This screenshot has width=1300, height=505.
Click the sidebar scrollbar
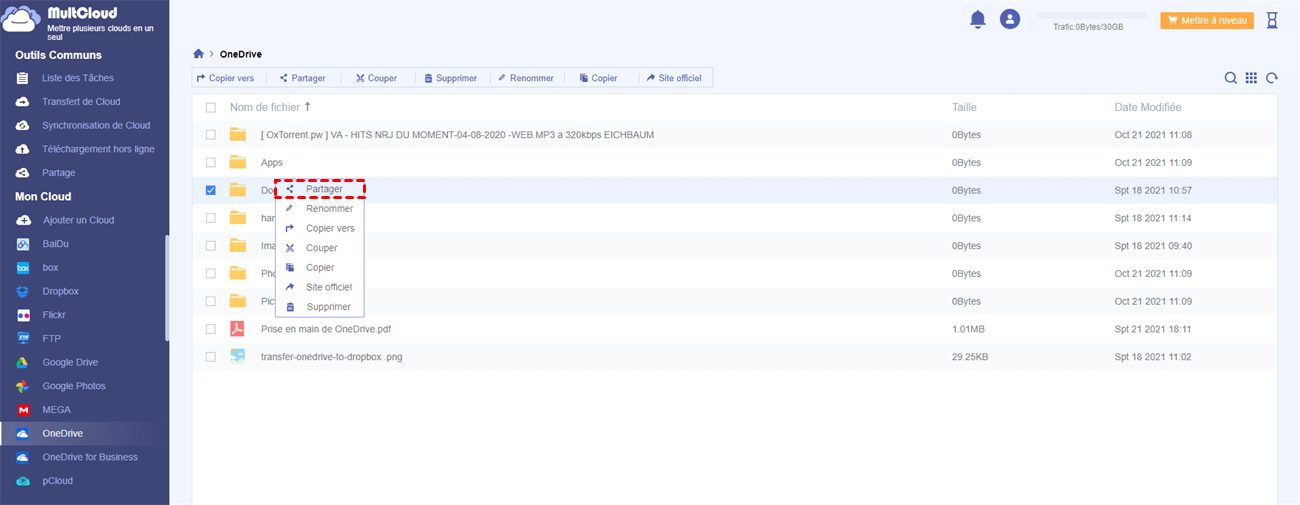click(167, 288)
